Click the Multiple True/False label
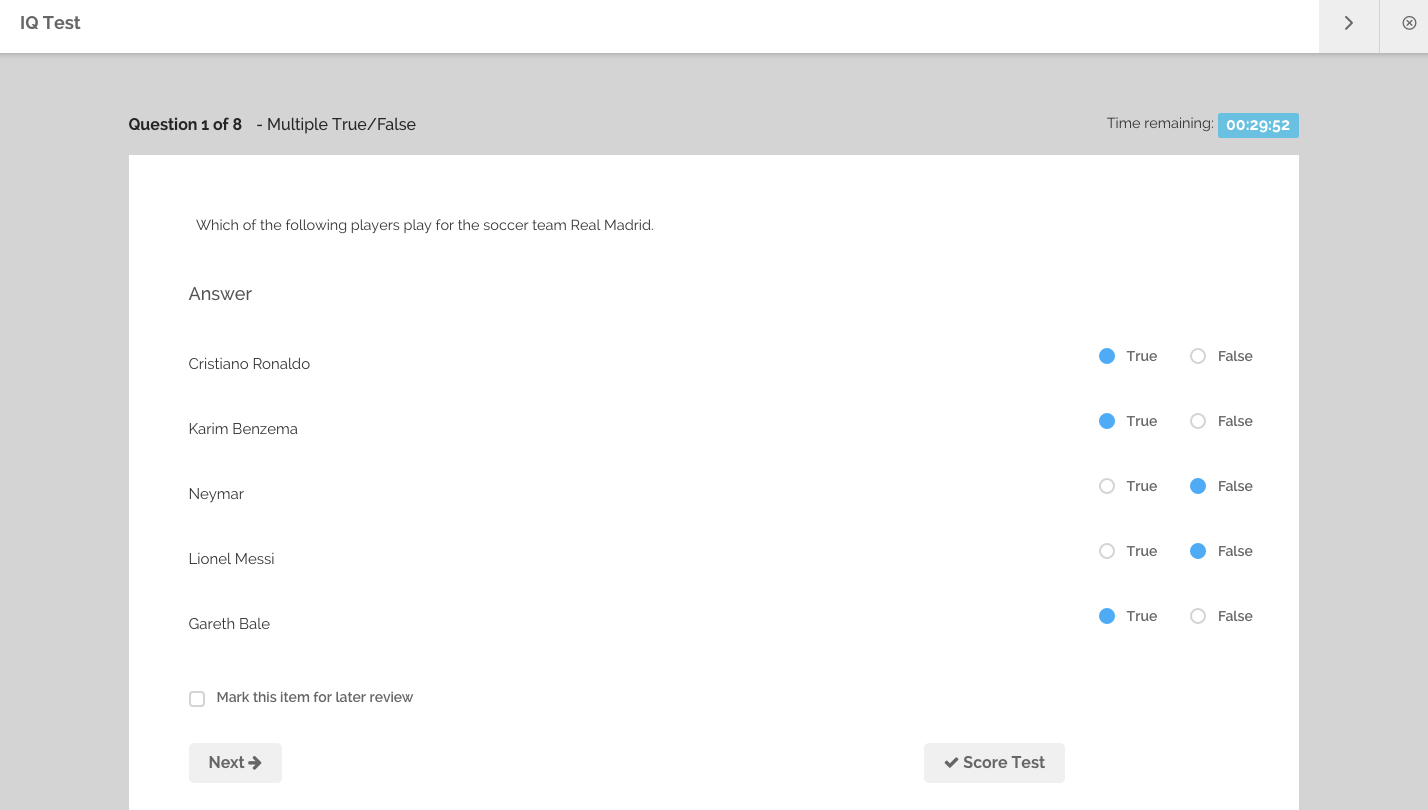1428x810 pixels. pyautogui.click(x=341, y=124)
